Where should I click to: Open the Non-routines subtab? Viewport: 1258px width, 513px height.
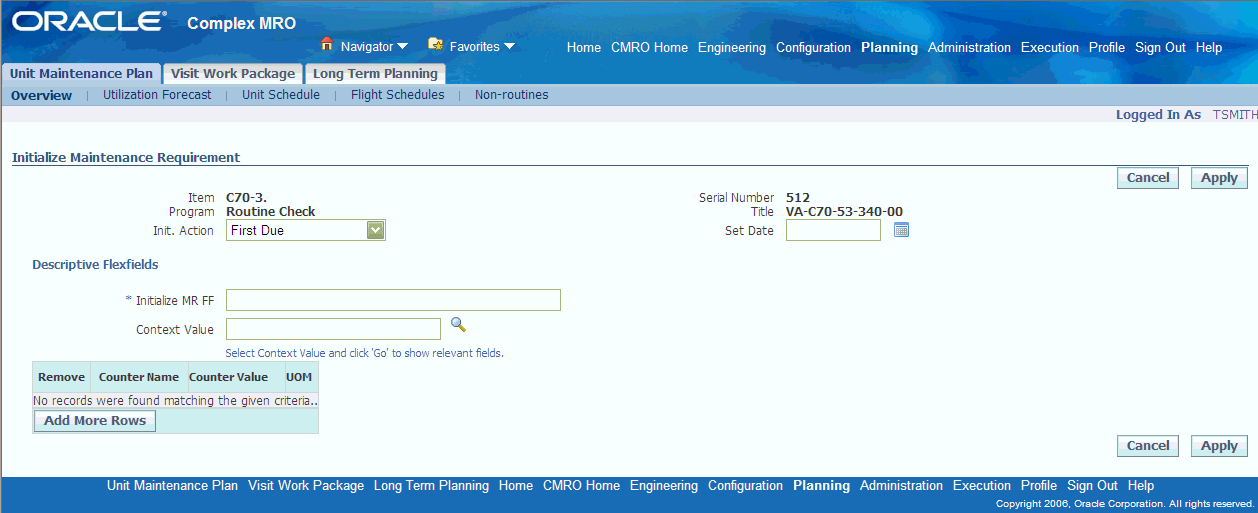click(512, 95)
